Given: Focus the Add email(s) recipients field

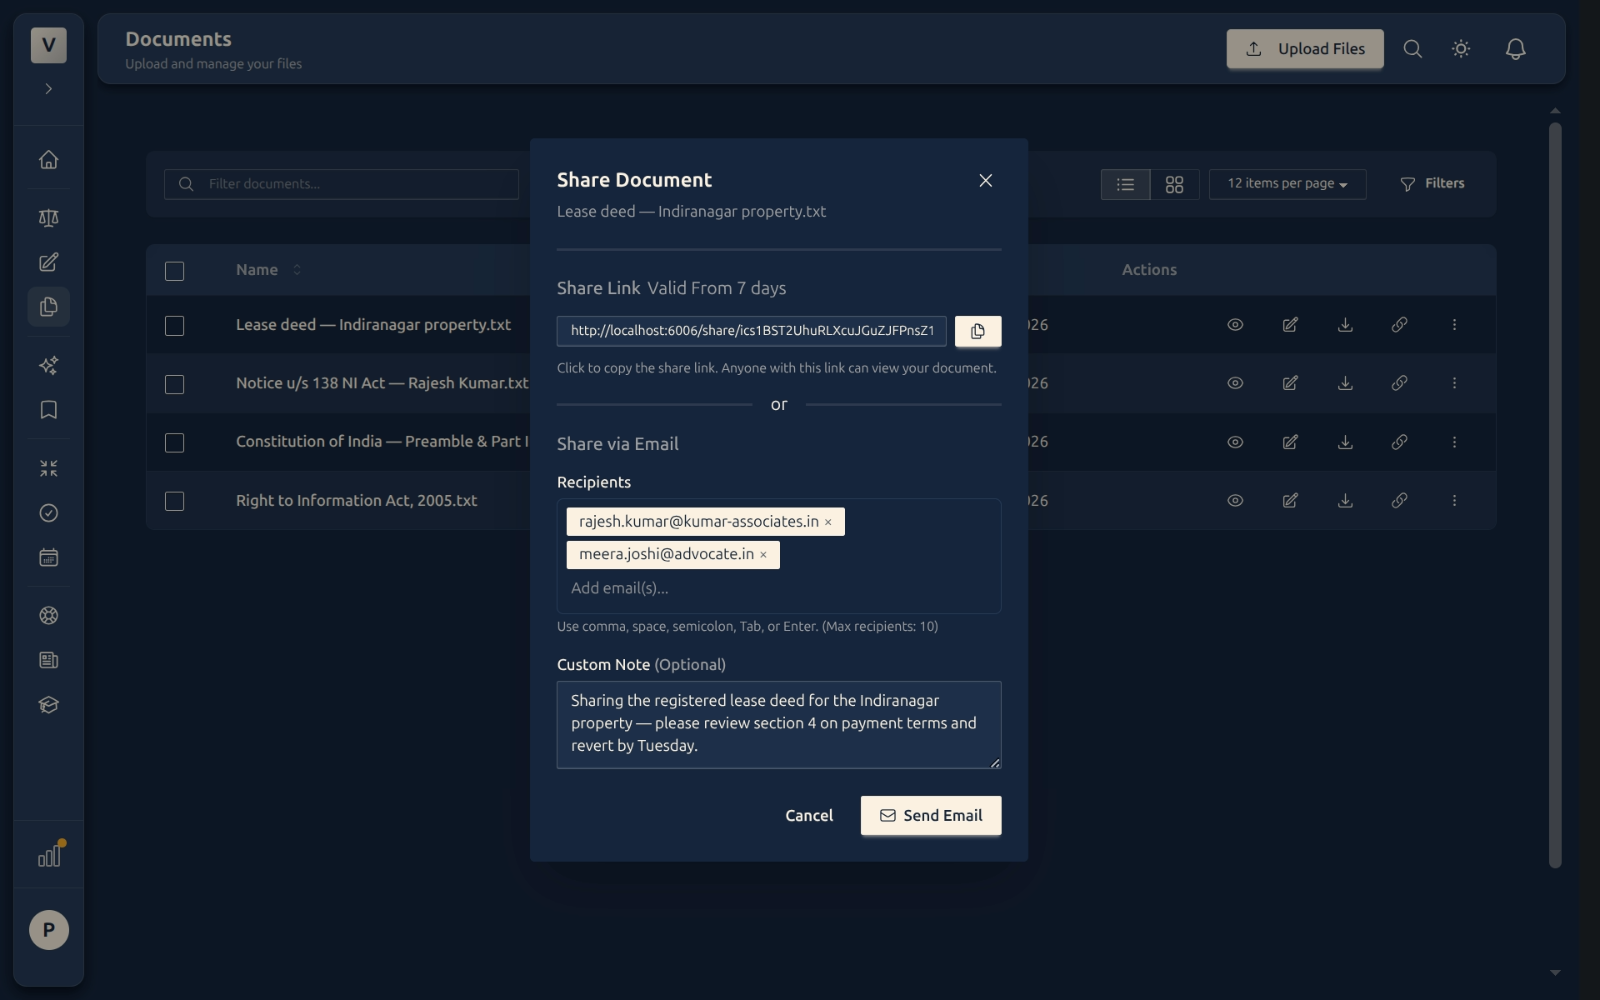Looking at the screenshot, I should click(779, 589).
